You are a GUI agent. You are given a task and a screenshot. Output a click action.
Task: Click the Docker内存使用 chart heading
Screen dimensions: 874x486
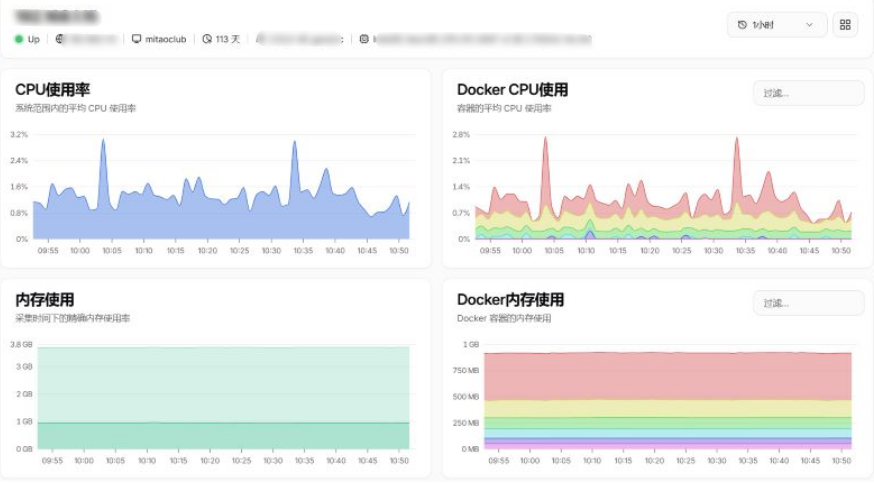click(x=510, y=299)
